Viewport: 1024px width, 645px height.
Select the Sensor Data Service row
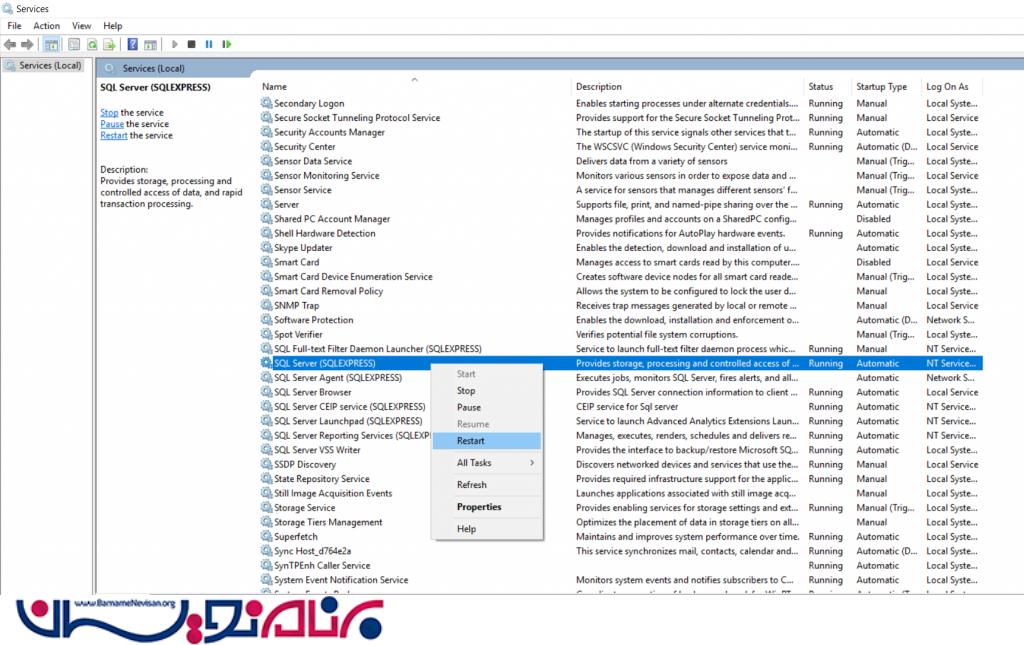coord(620,161)
